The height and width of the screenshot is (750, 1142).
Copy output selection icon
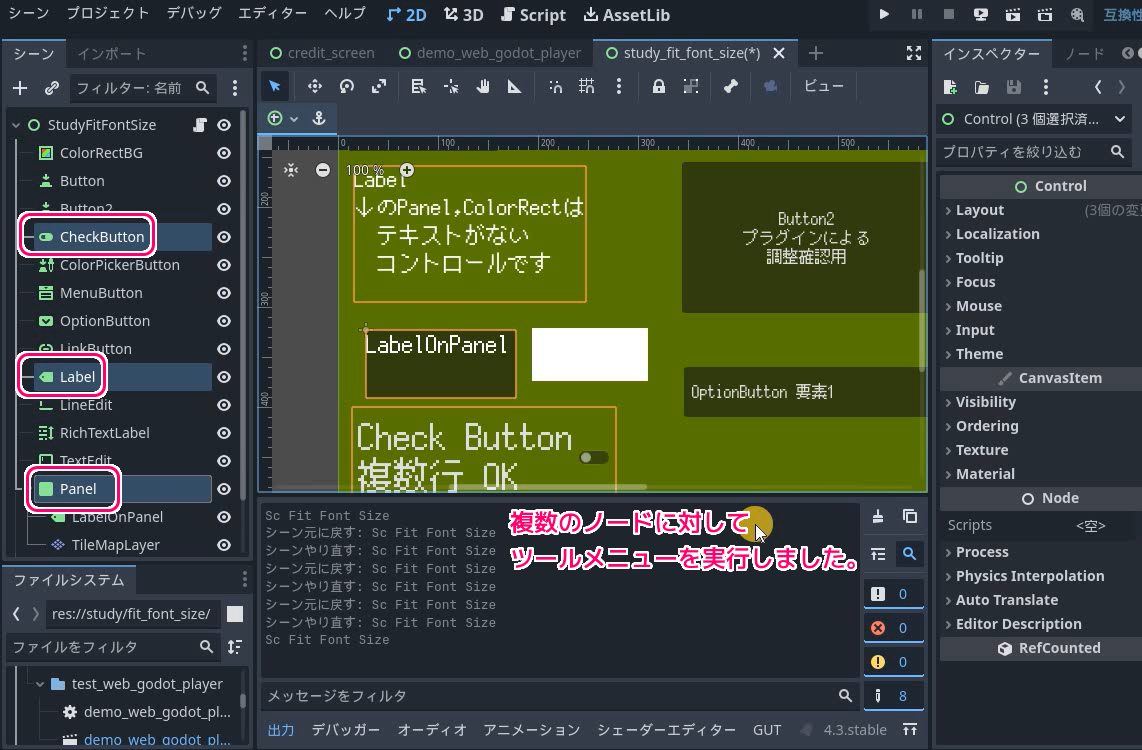910,516
